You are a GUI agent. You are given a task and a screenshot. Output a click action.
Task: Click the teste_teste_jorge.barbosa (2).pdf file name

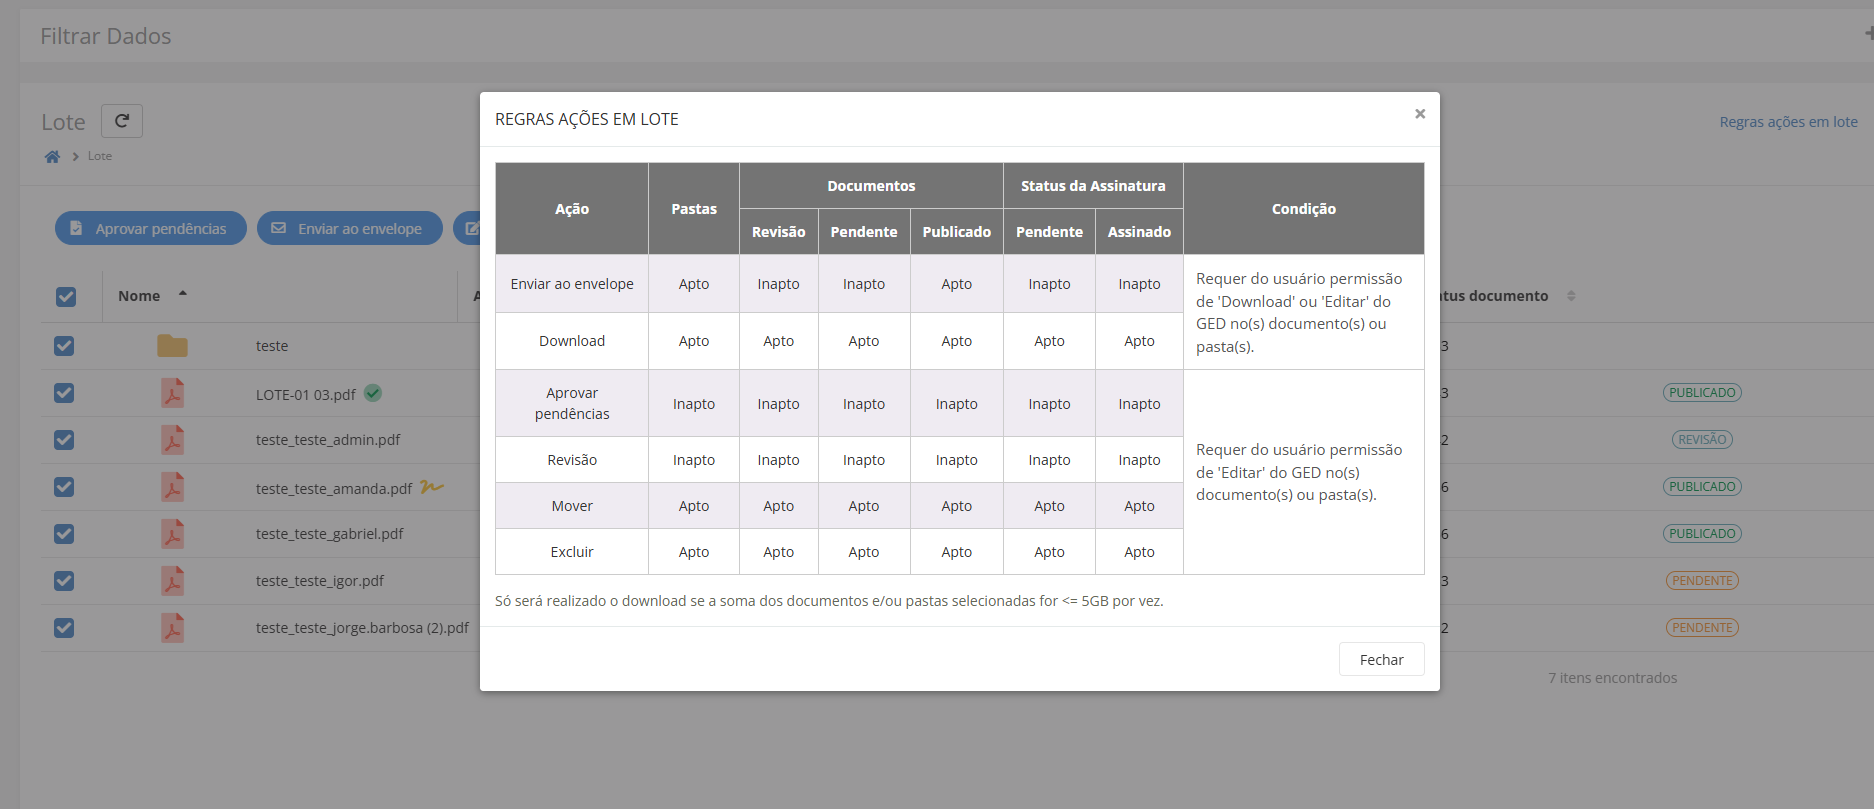coord(362,628)
